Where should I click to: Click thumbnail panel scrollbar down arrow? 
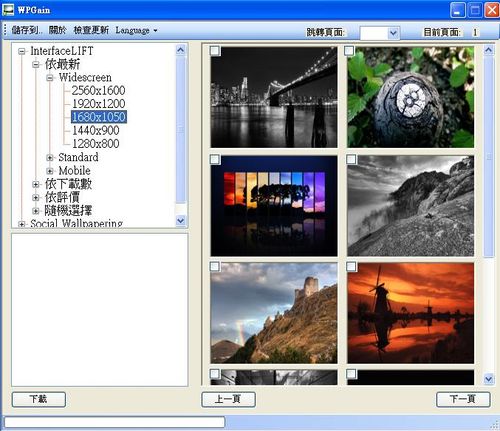(489, 379)
